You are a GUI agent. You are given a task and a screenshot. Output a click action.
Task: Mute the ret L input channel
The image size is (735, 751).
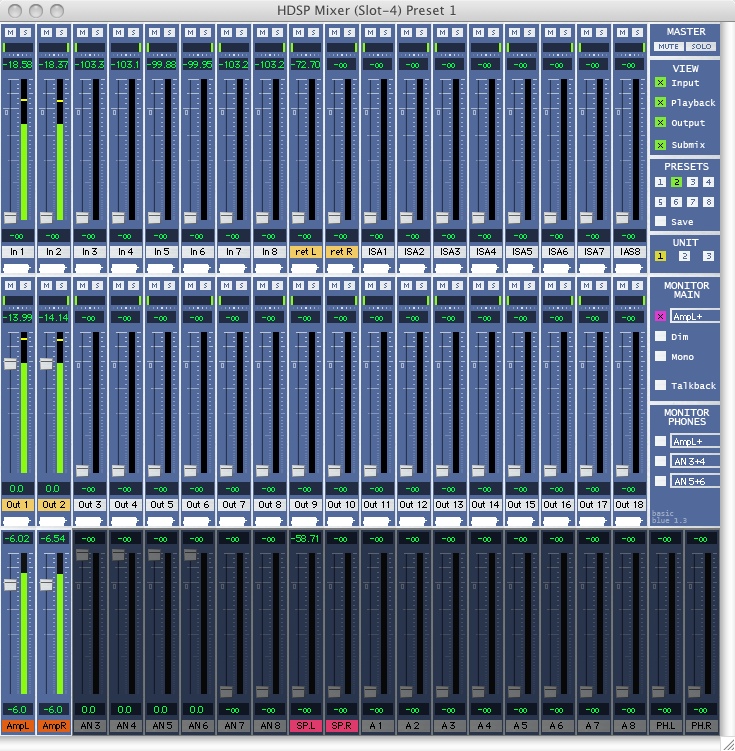(x=298, y=32)
